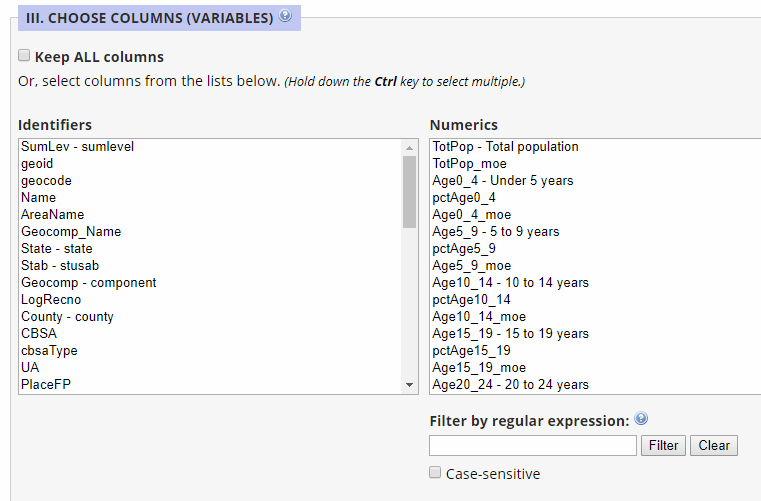761x501 pixels.
Task: Toggle the Case-sensitive checkbox
Action: [x=435, y=473]
